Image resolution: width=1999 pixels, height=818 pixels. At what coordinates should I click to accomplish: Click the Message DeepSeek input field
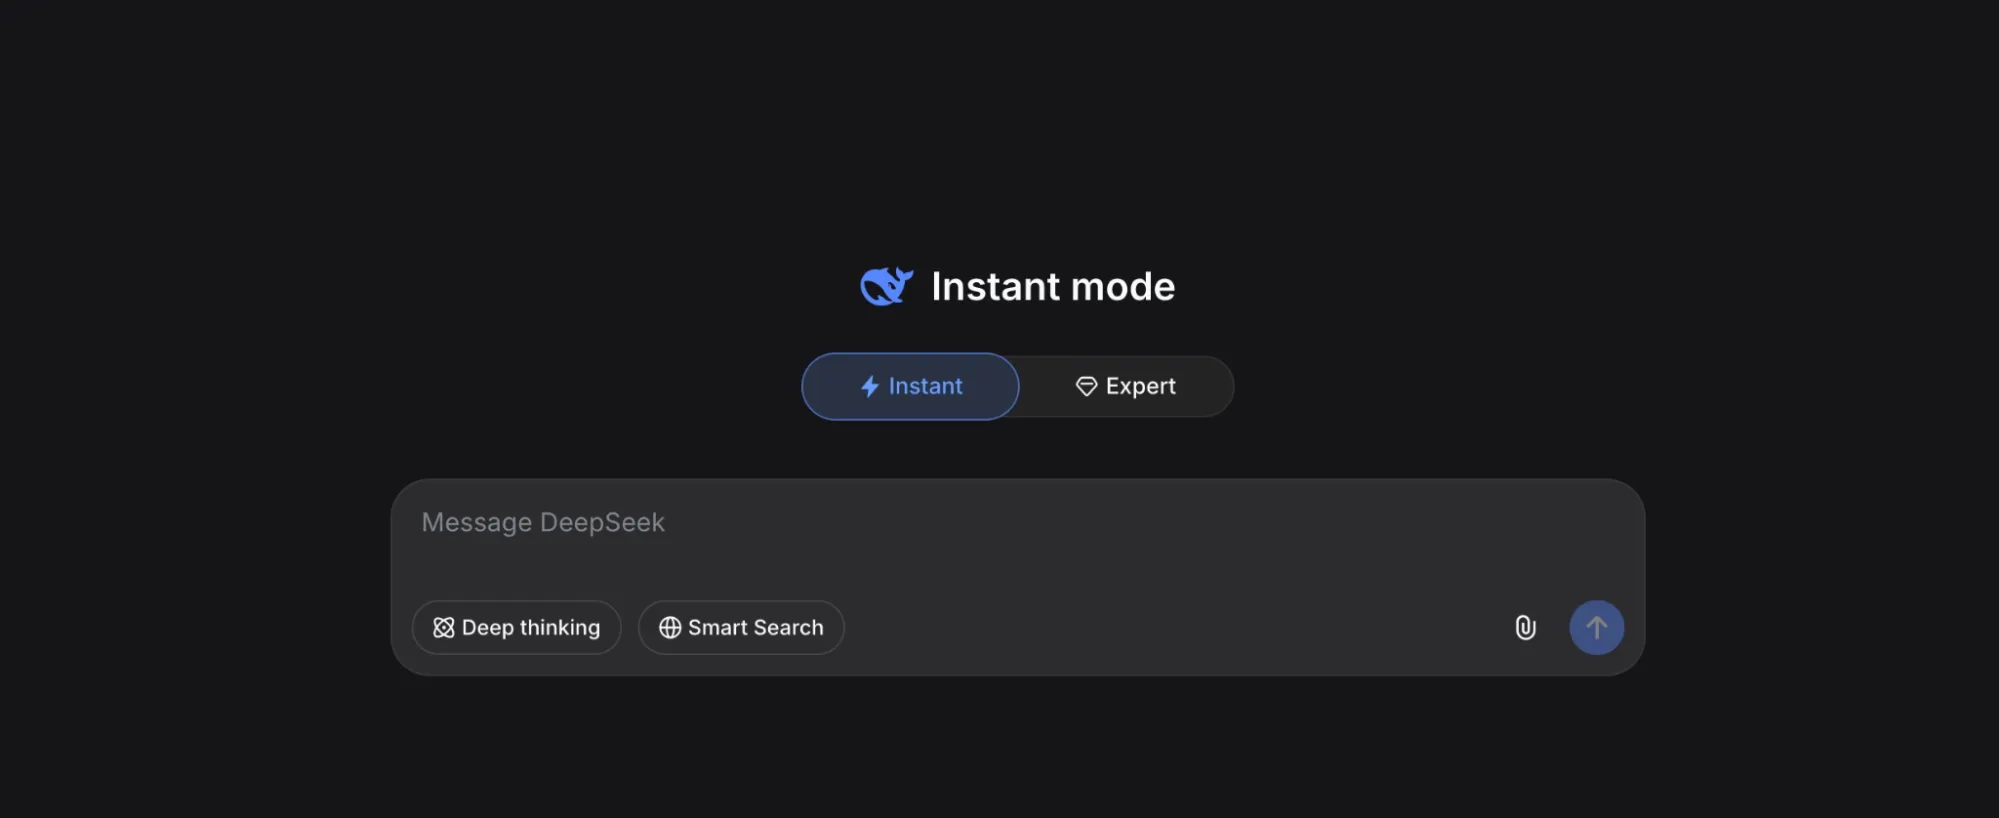[x=900, y=522]
